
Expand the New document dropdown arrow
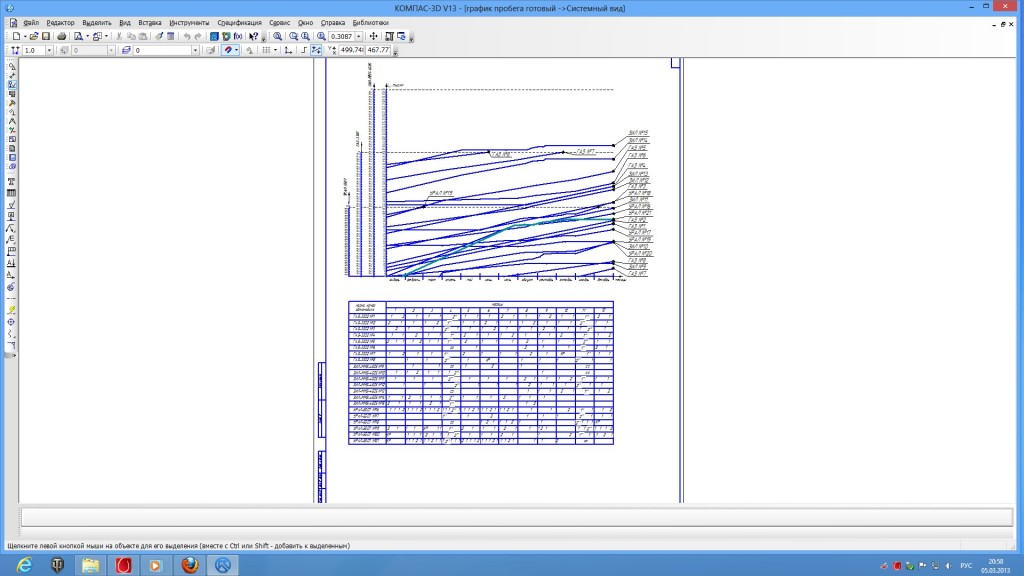(x=25, y=37)
